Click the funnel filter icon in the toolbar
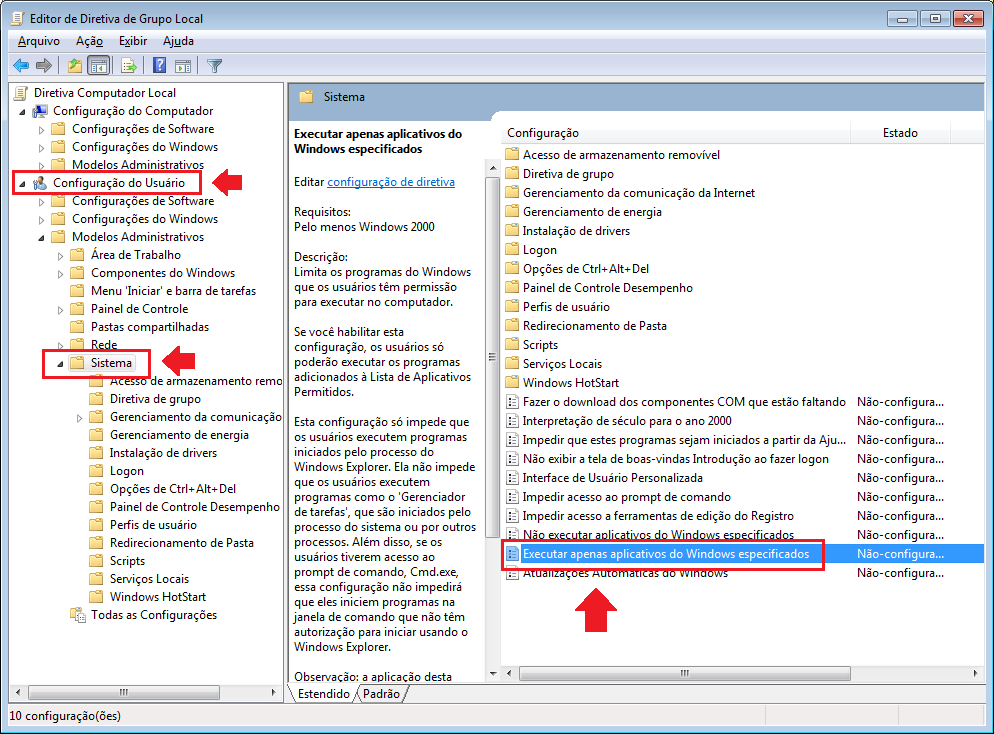 tap(214, 65)
